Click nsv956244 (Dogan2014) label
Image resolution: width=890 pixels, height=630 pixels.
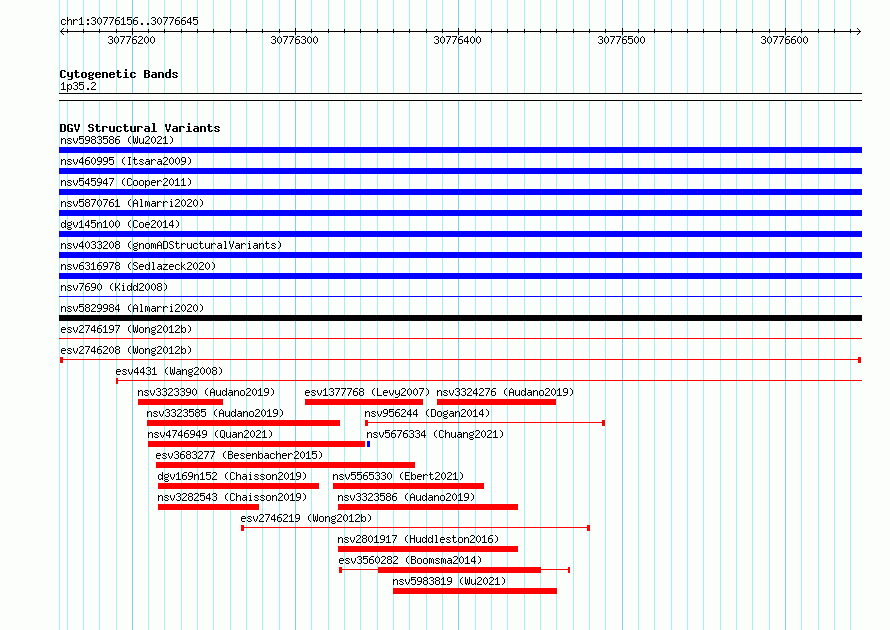tap(427, 413)
